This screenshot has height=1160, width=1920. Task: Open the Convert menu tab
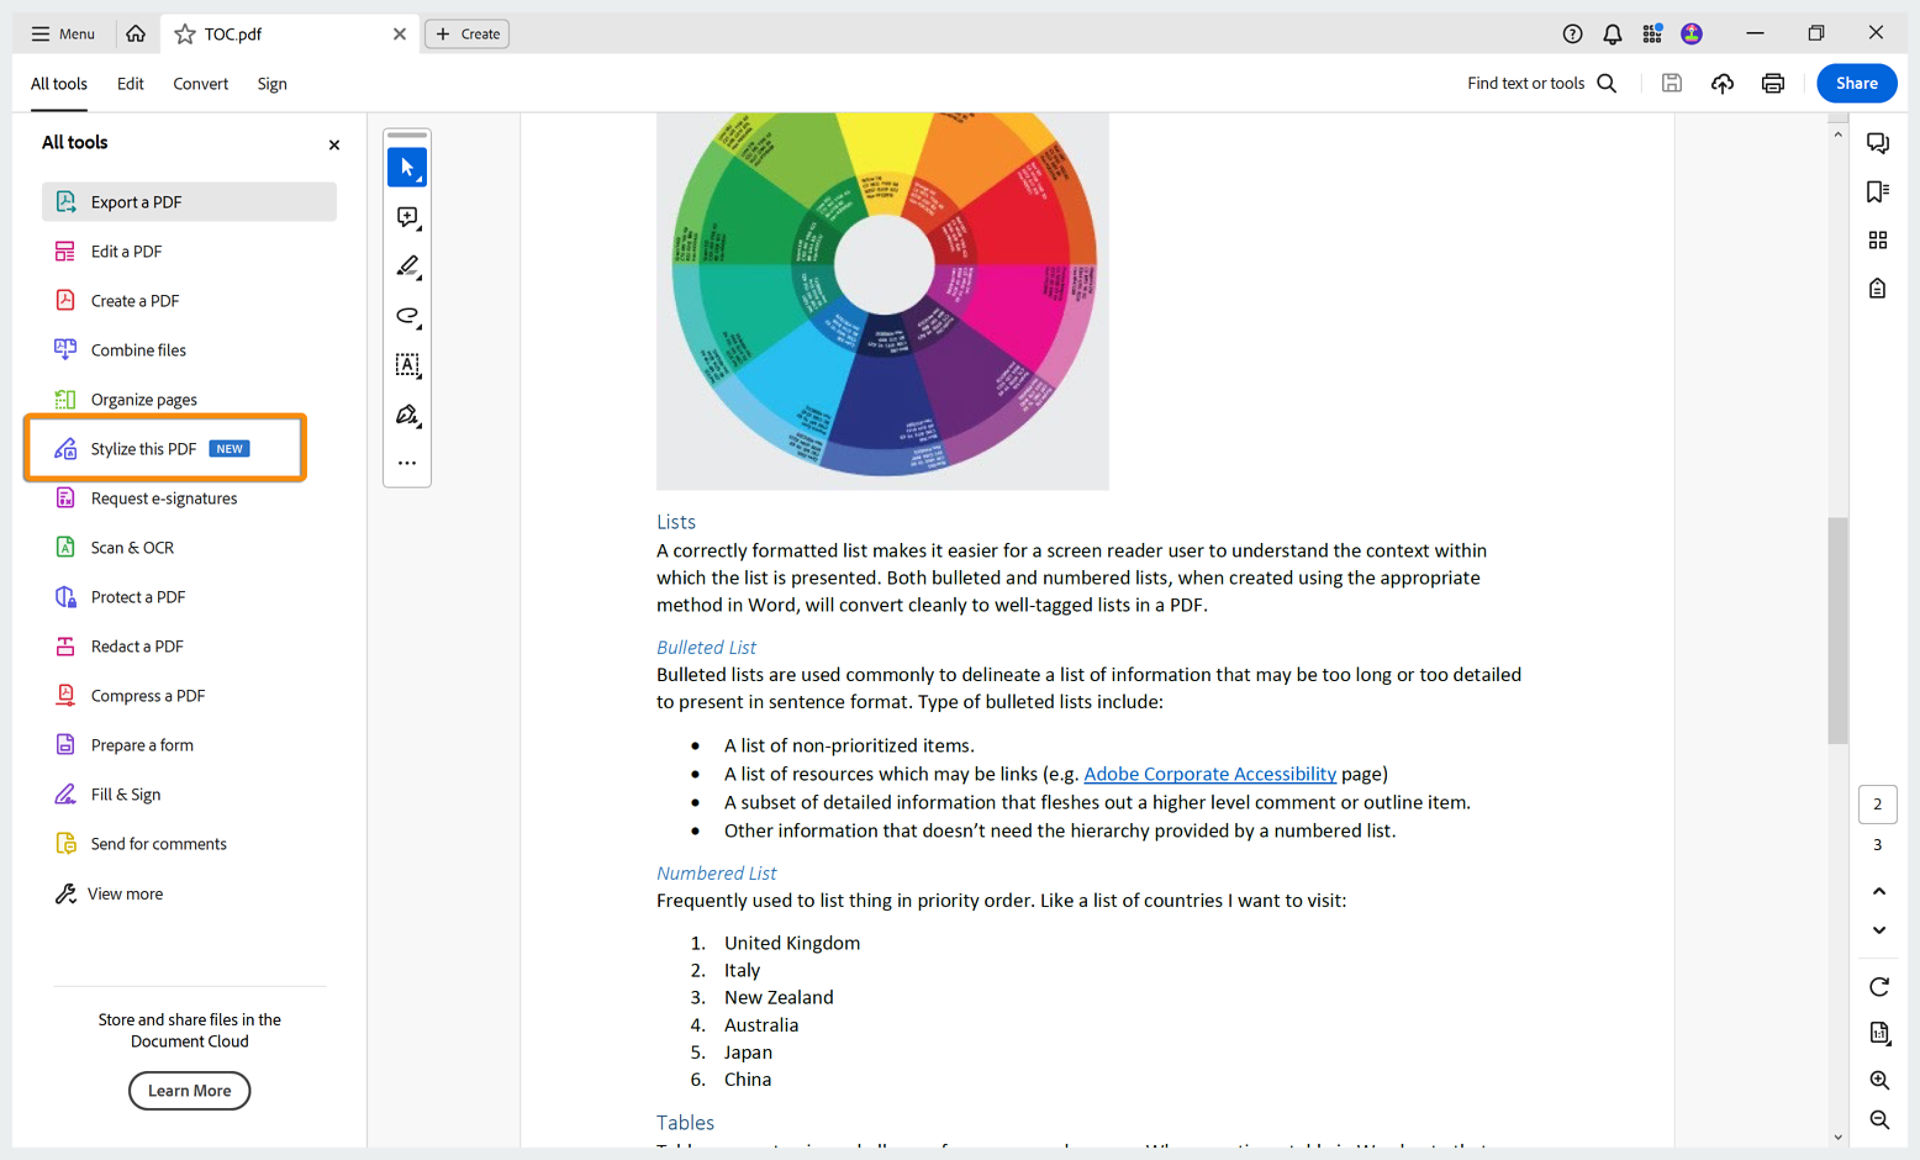tap(200, 84)
